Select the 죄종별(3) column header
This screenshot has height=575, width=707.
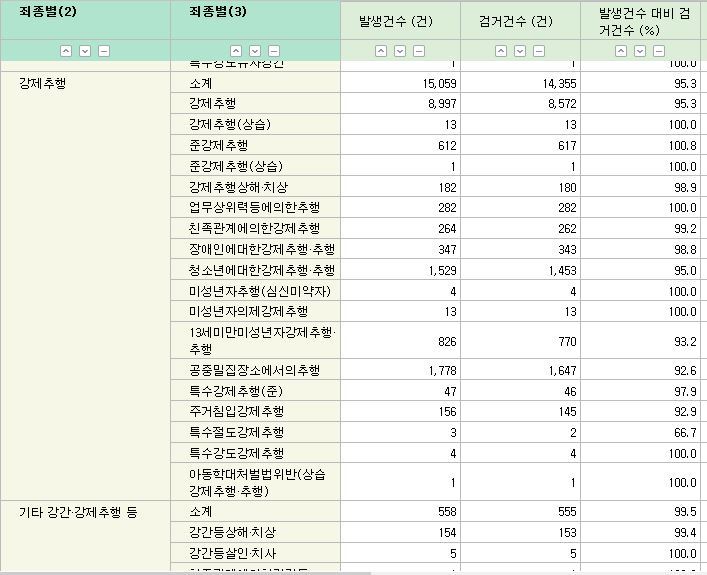pos(218,11)
